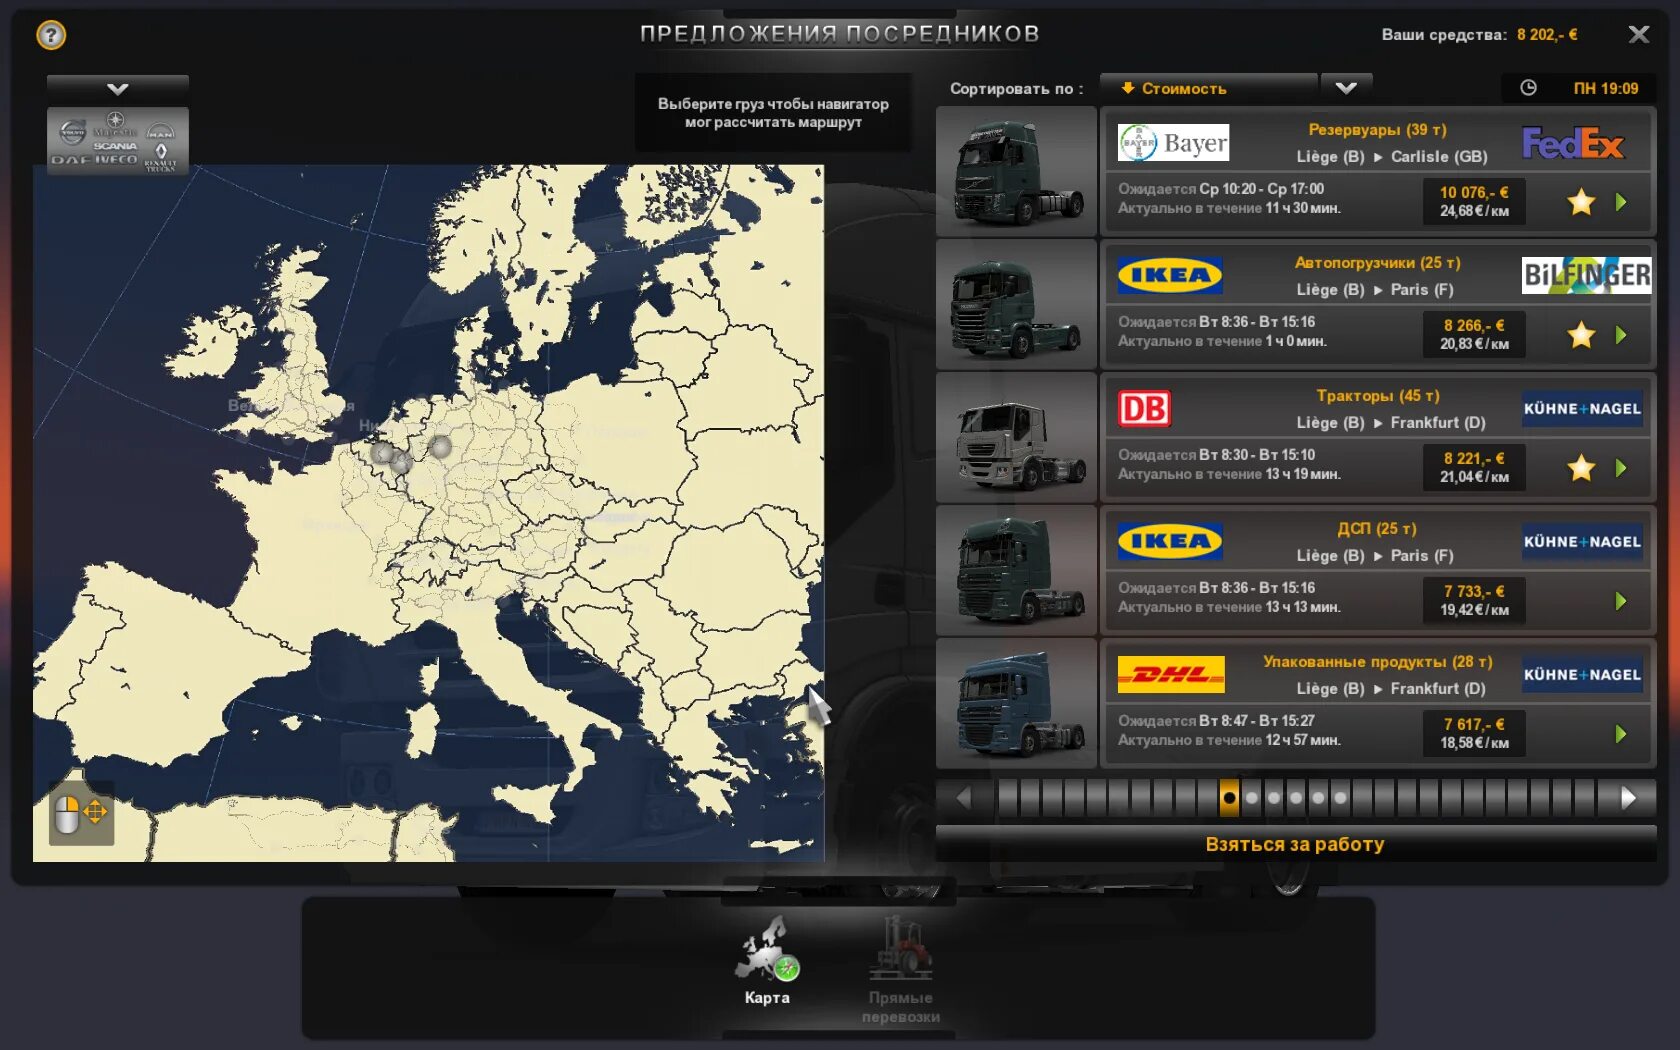Click the highlighted current page marker
This screenshot has width=1680, height=1050.
click(1229, 798)
